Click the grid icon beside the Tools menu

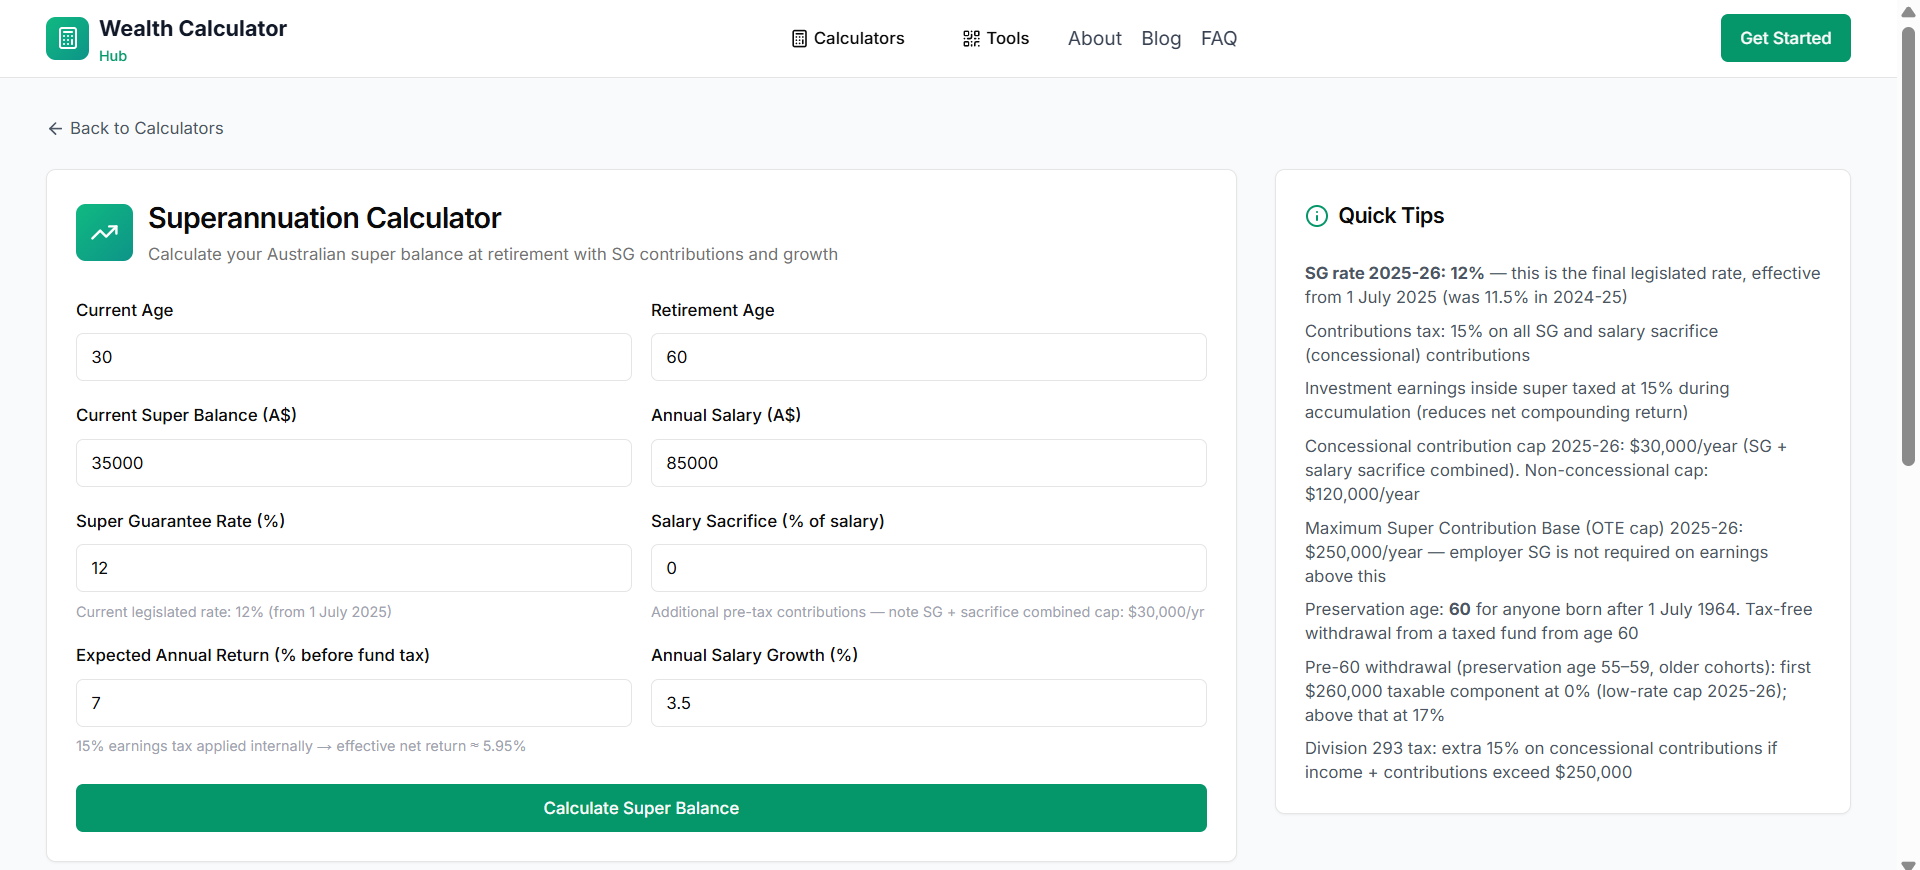[971, 38]
